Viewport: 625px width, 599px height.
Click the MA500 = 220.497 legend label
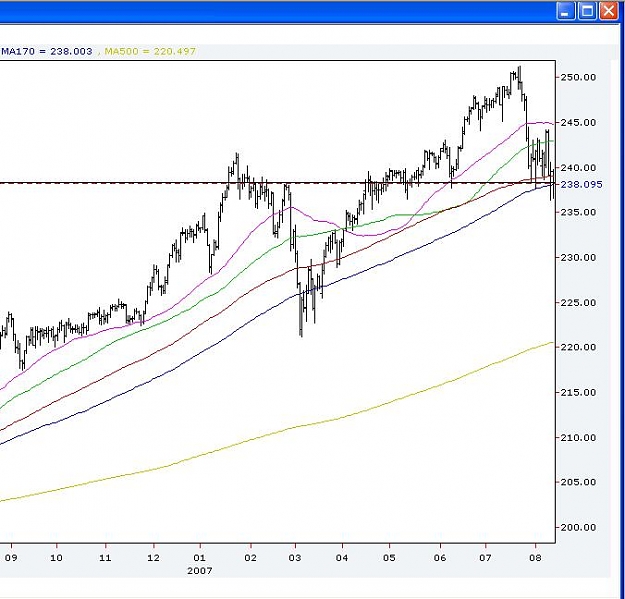click(x=150, y=51)
